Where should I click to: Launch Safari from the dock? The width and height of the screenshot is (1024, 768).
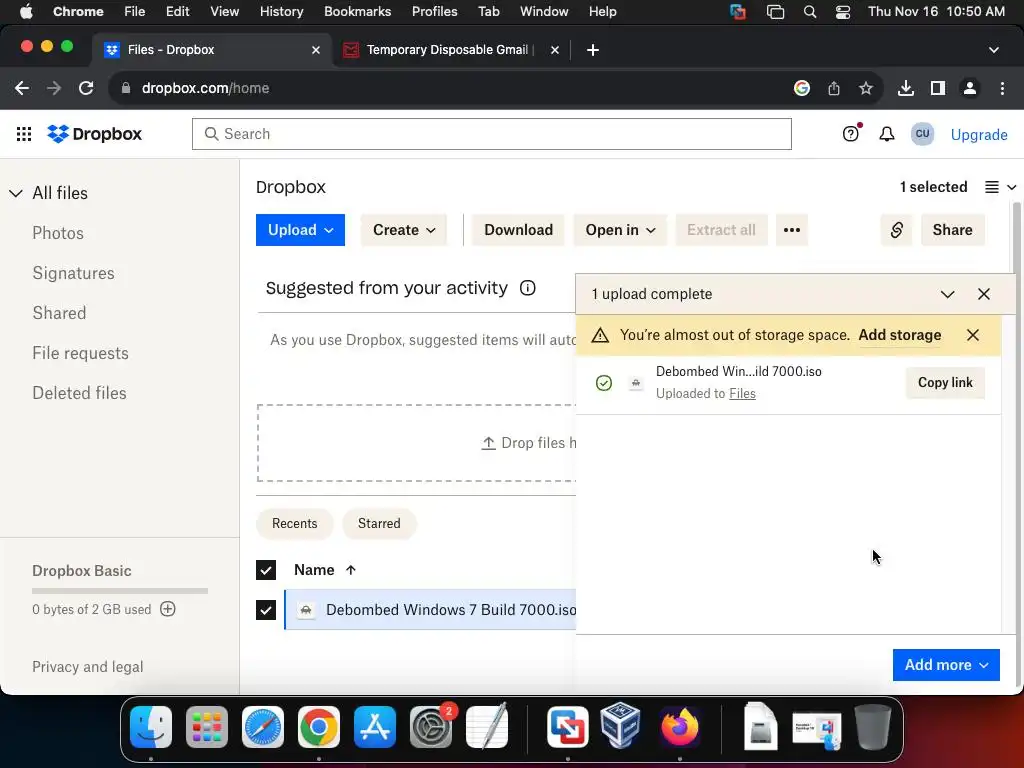coord(263,727)
